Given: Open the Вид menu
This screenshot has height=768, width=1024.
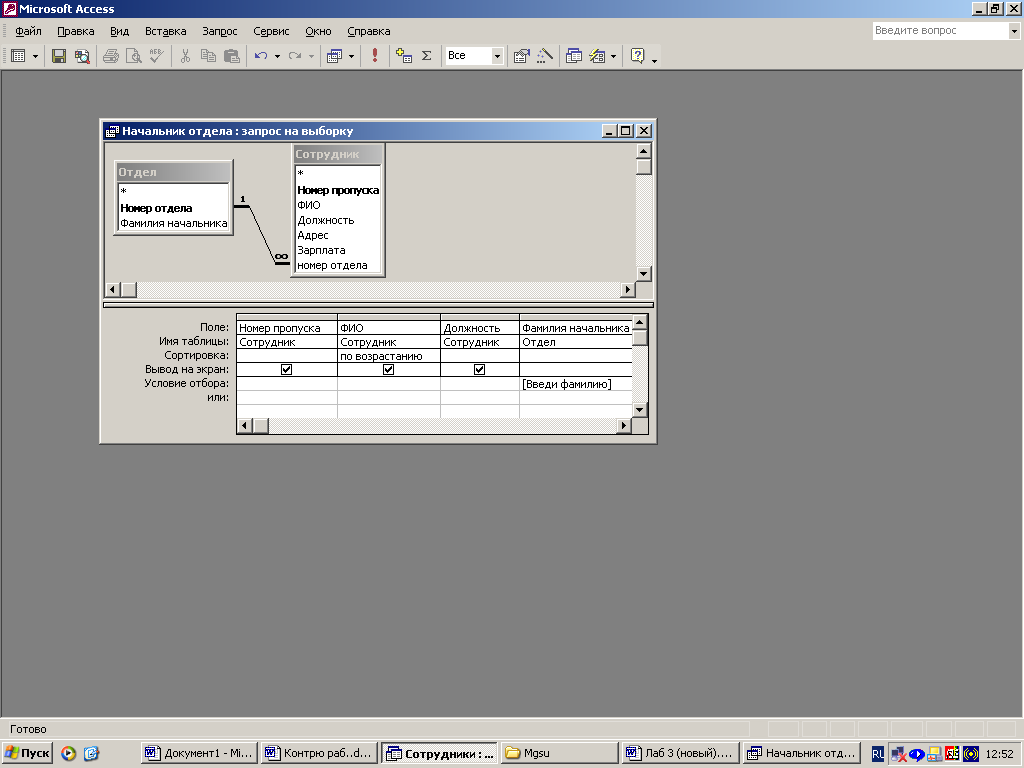Looking at the screenshot, I should coord(120,31).
